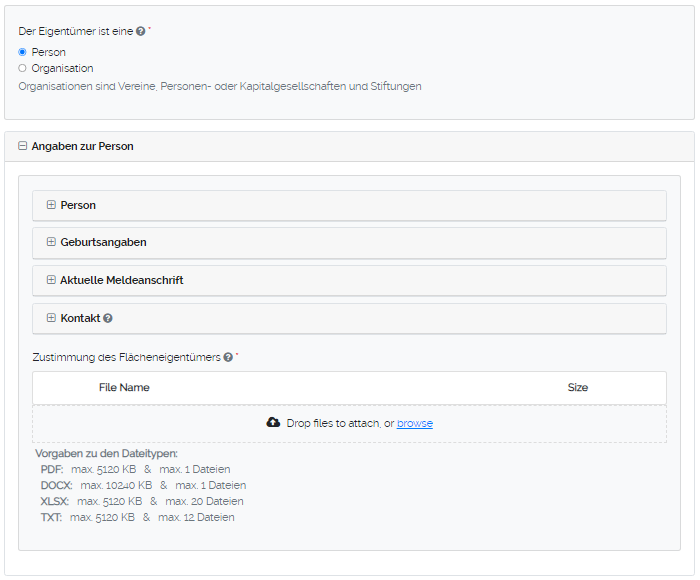The image size is (700, 580).
Task: Click help icon beside Zustimmung des Flächeneigentümers
Action: click(x=228, y=357)
